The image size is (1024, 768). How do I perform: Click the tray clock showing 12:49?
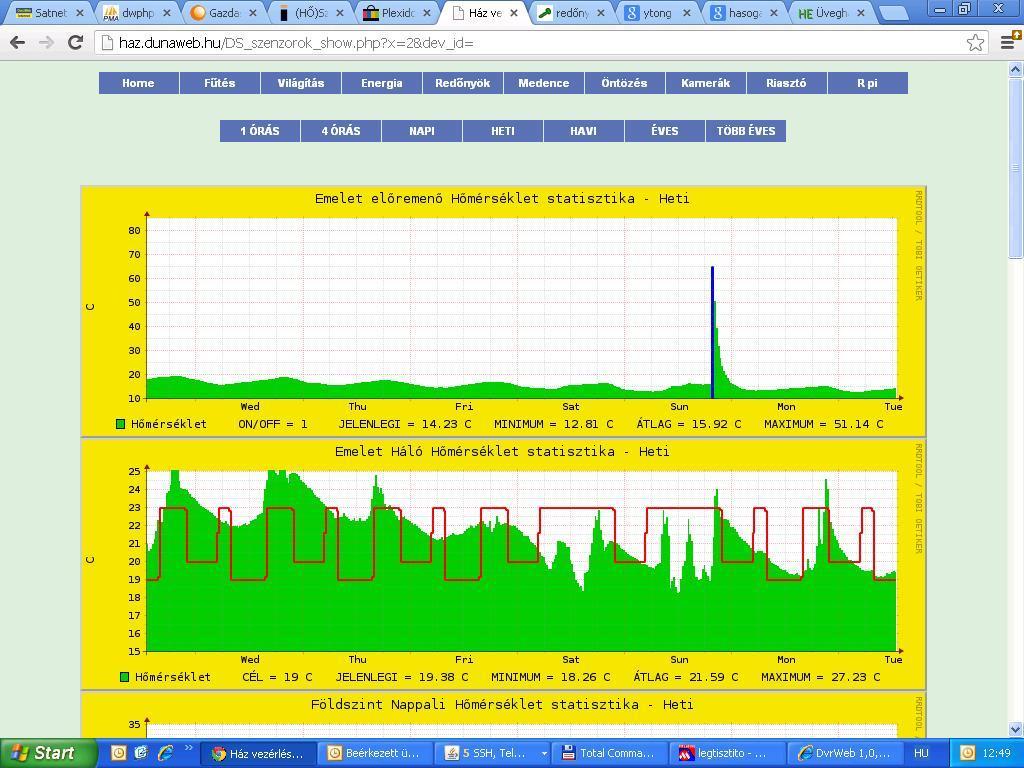pos(997,753)
